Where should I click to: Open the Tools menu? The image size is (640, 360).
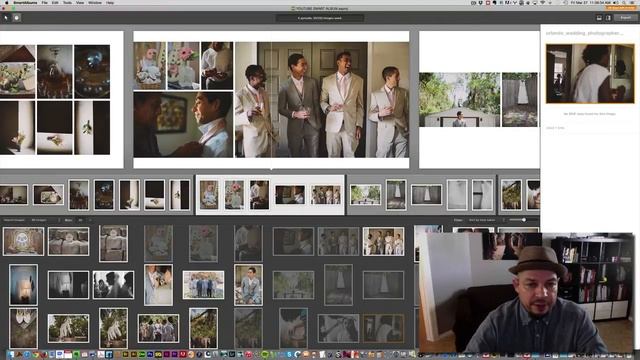click(x=67, y=2)
